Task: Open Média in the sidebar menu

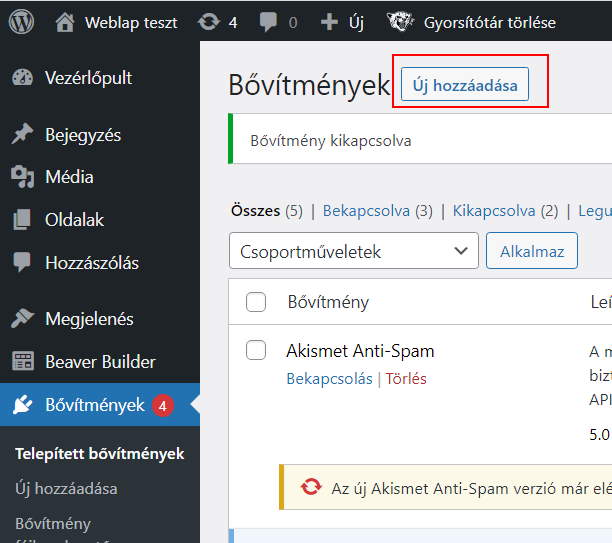Action: [x=69, y=177]
